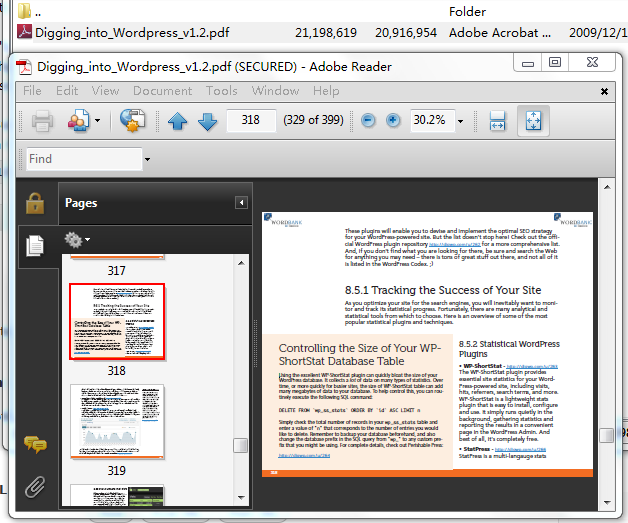
Task: Click the document view scrollbar handle
Action: click(606, 435)
